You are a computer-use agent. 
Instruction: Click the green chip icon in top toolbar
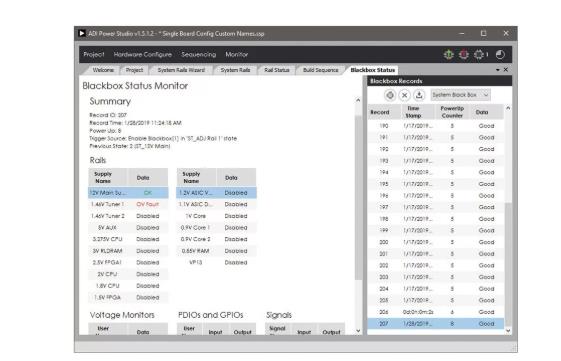tap(448, 55)
